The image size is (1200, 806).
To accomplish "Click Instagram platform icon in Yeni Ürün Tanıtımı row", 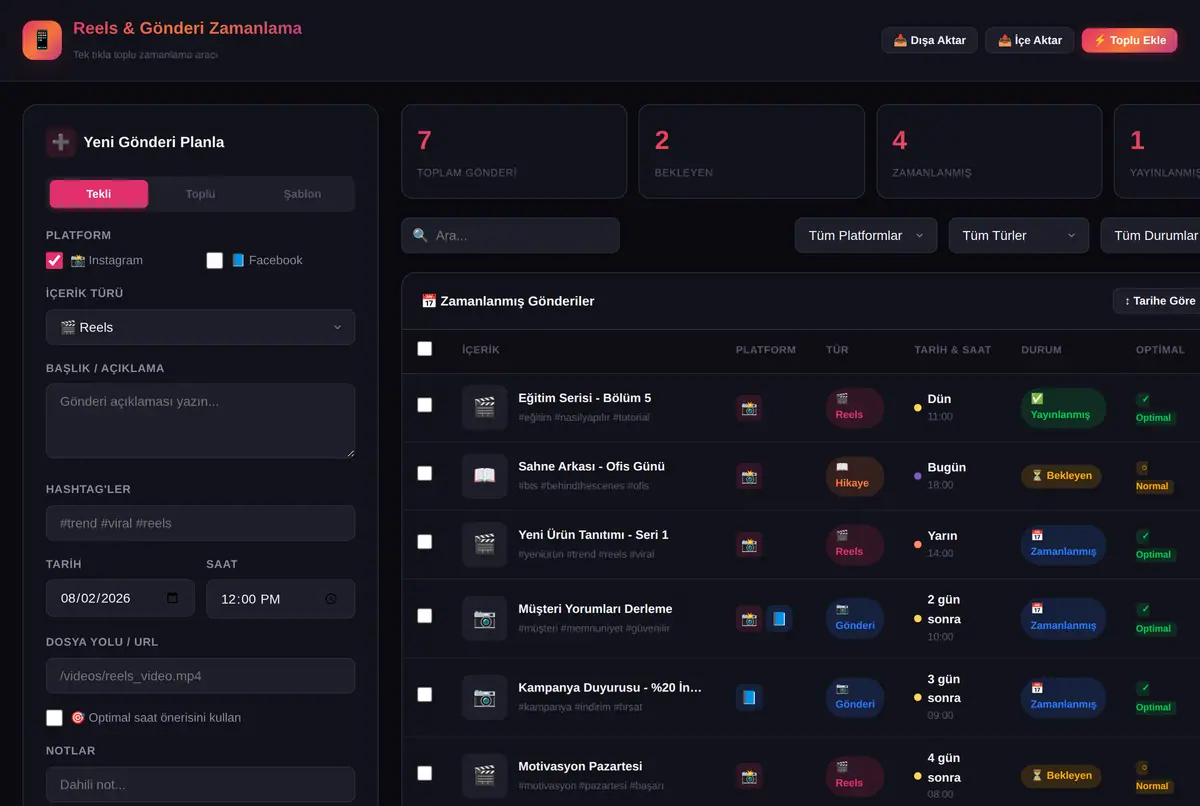I will (x=749, y=544).
